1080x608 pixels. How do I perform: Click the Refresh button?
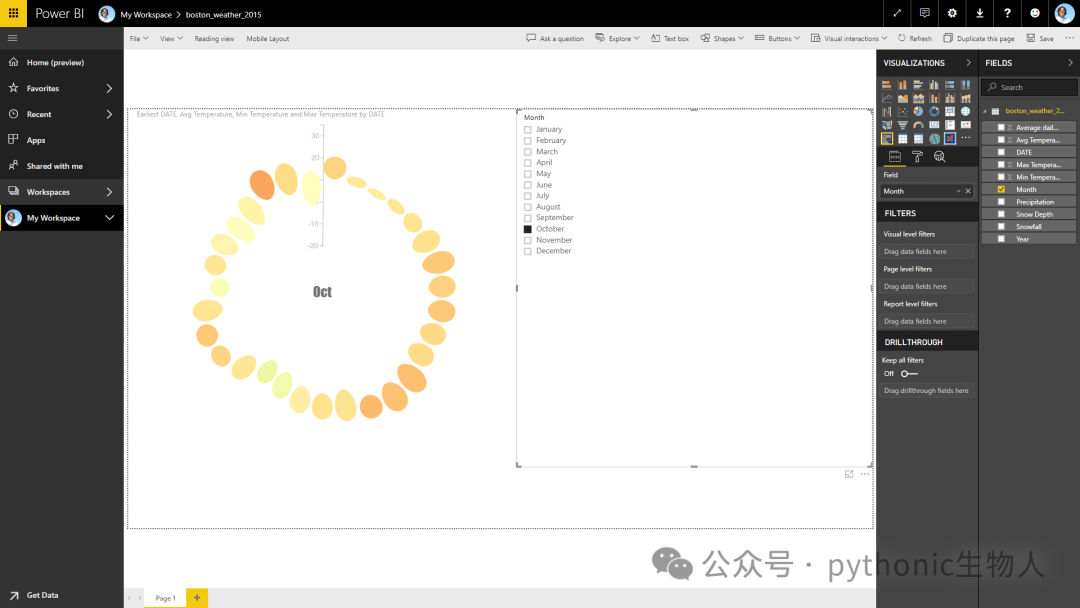tap(915, 39)
